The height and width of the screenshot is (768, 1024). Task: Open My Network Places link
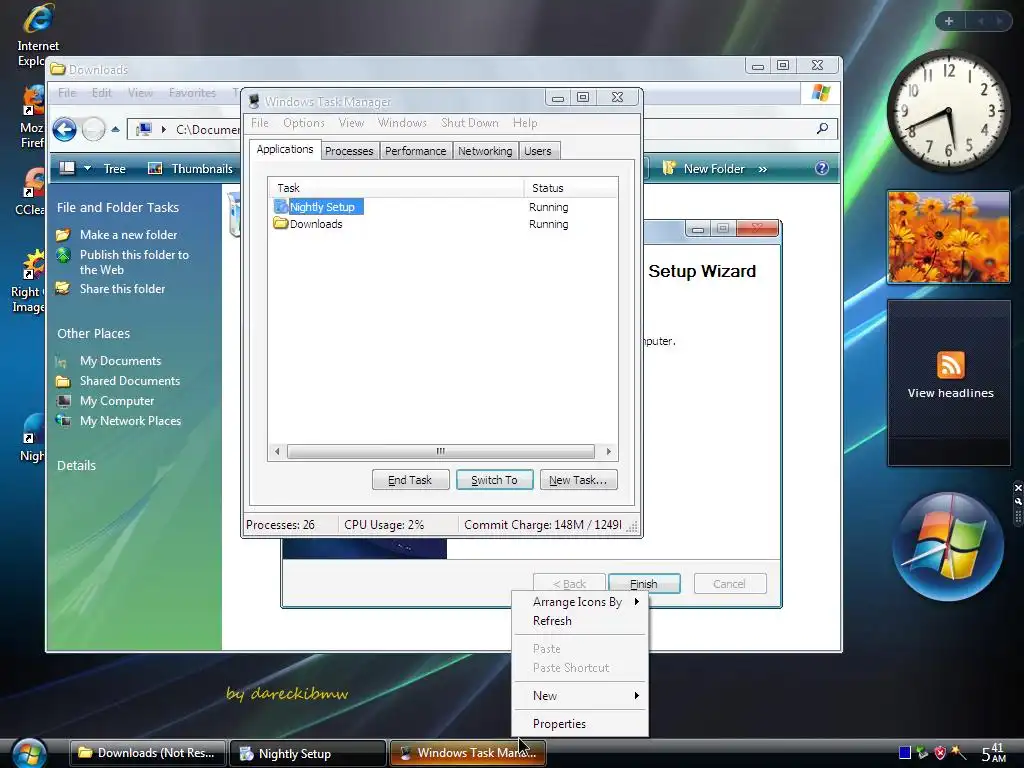[131, 421]
